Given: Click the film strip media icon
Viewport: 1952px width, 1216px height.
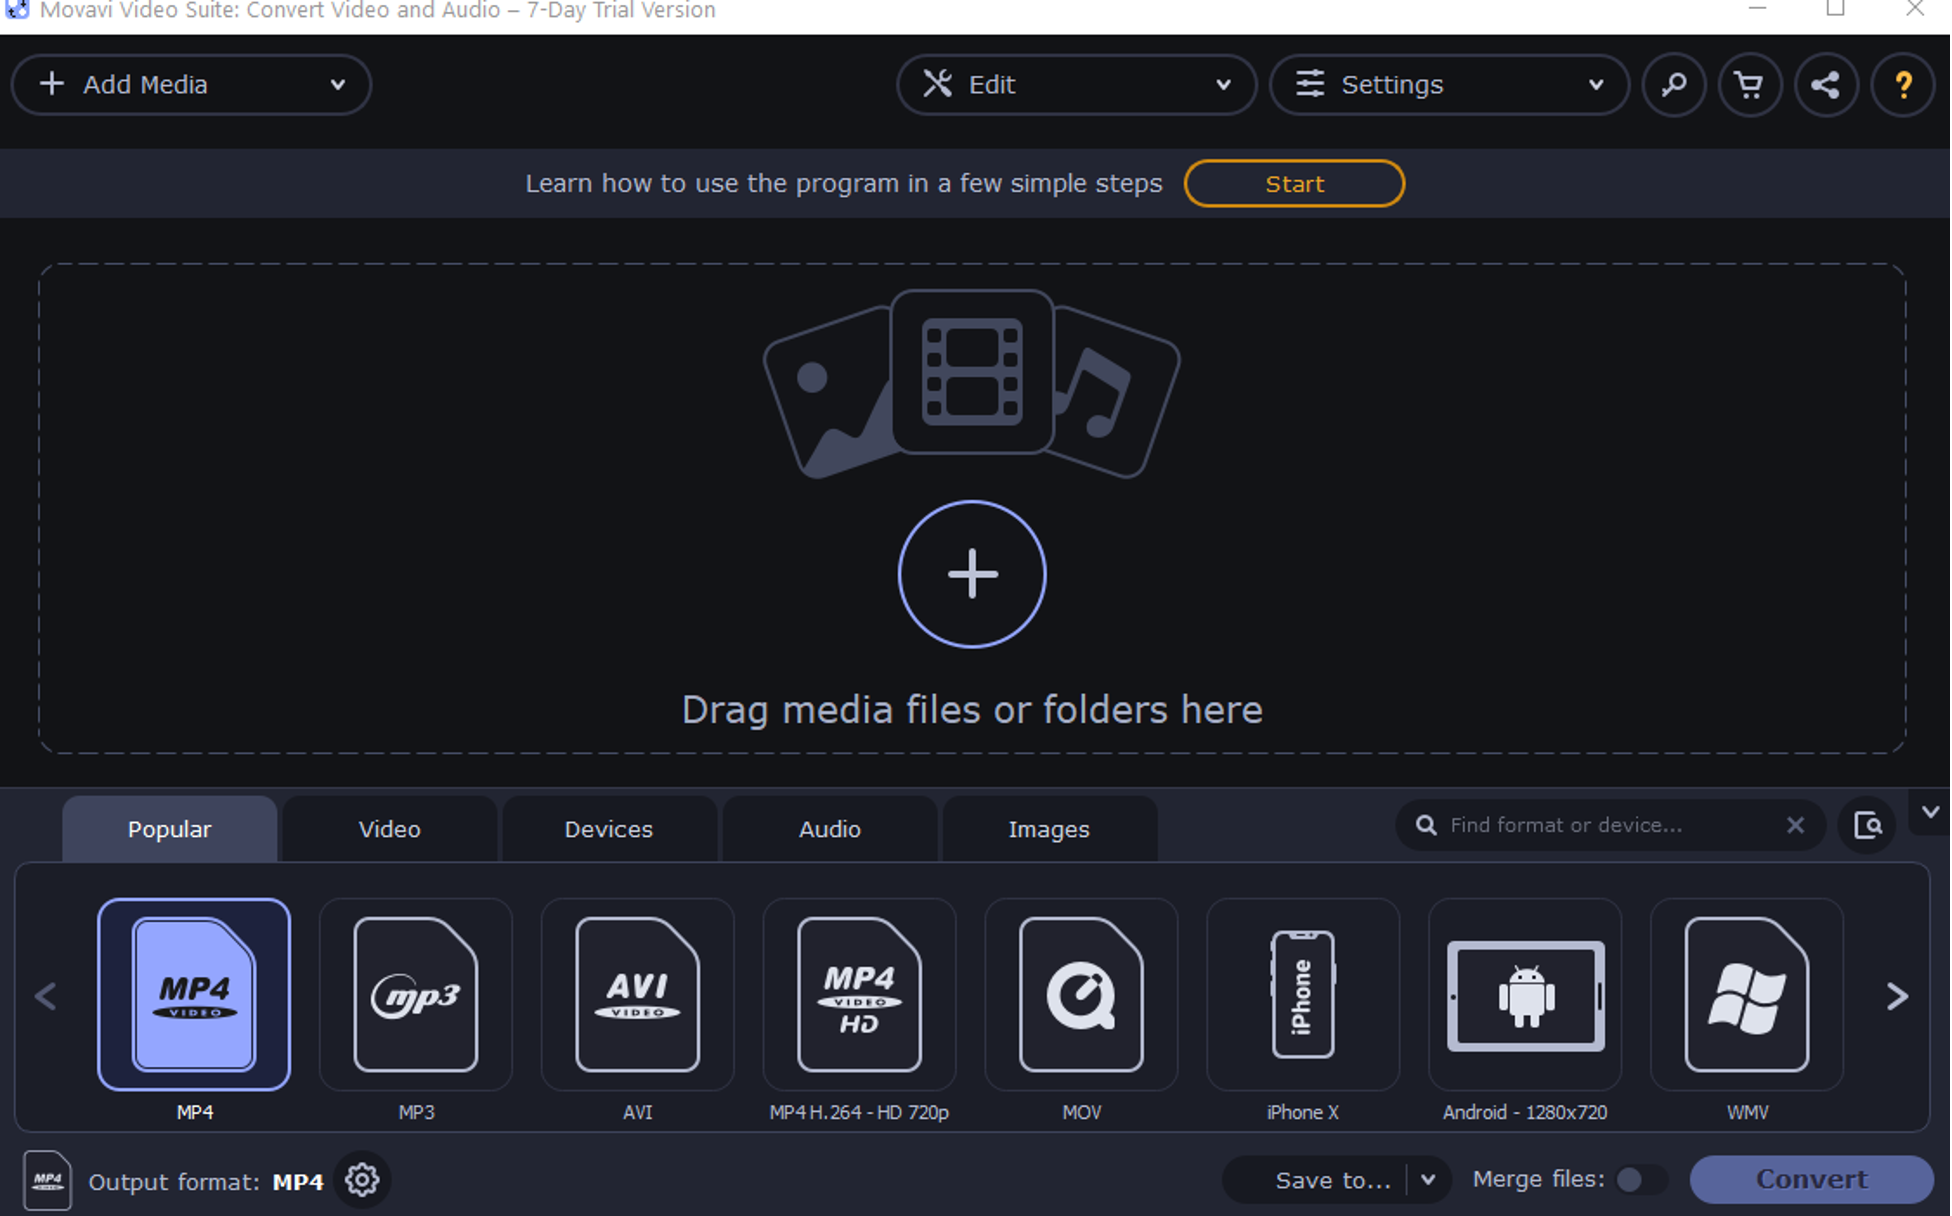Looking at the screenshot, I should click(x=972, y=372).
